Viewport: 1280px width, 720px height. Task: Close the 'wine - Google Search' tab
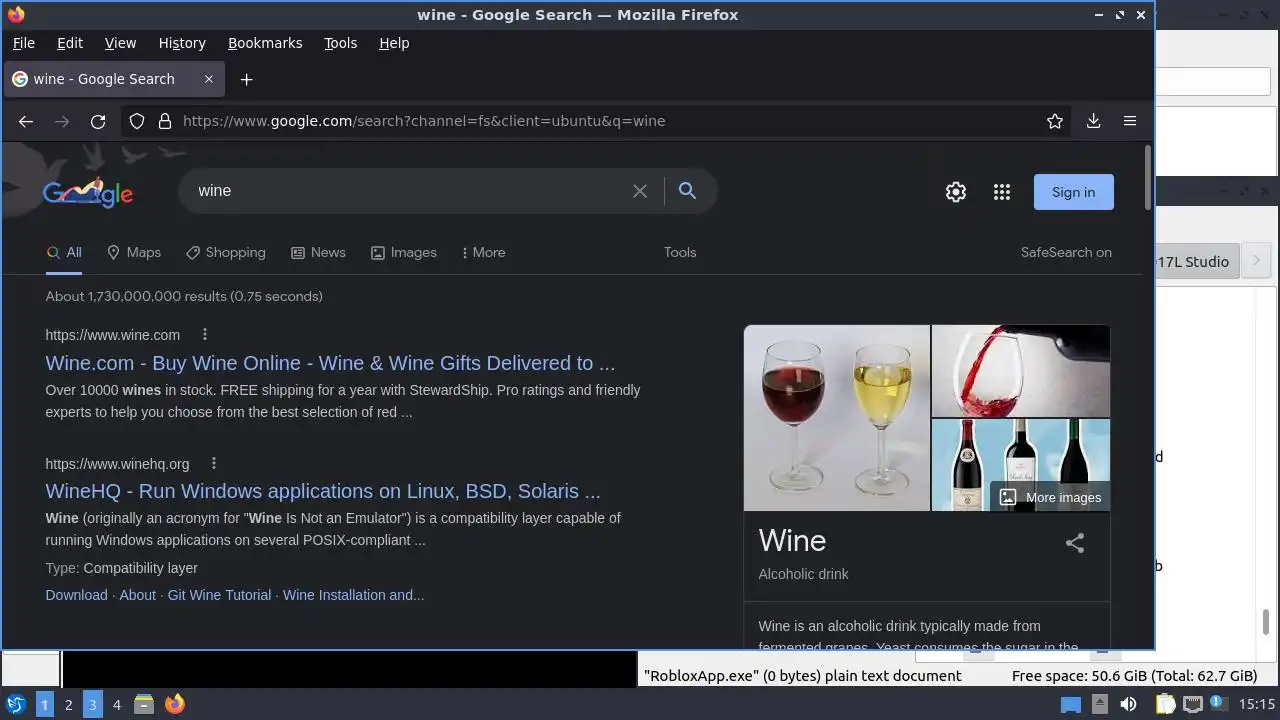[x=209, y=79]
